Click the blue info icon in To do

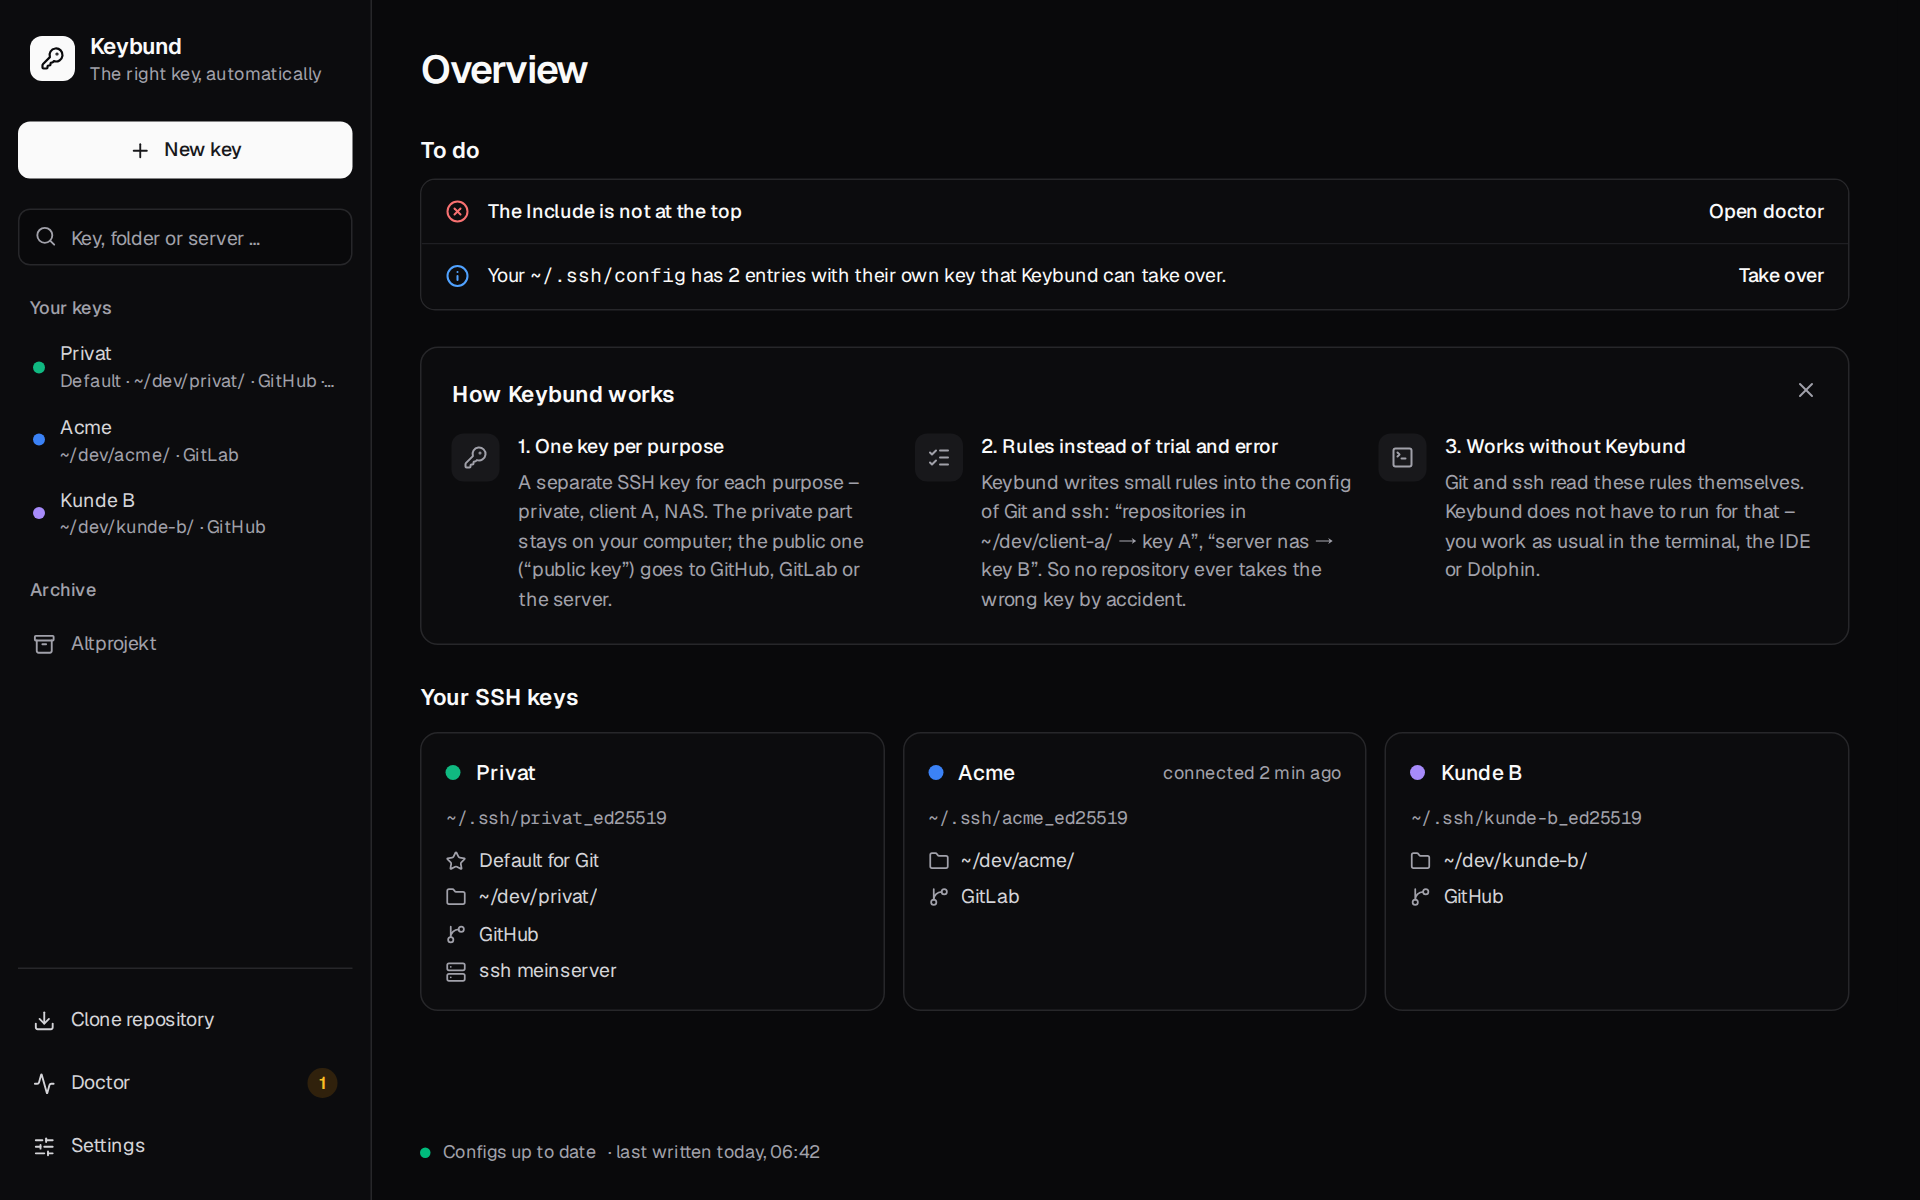(x=457, y=276)
